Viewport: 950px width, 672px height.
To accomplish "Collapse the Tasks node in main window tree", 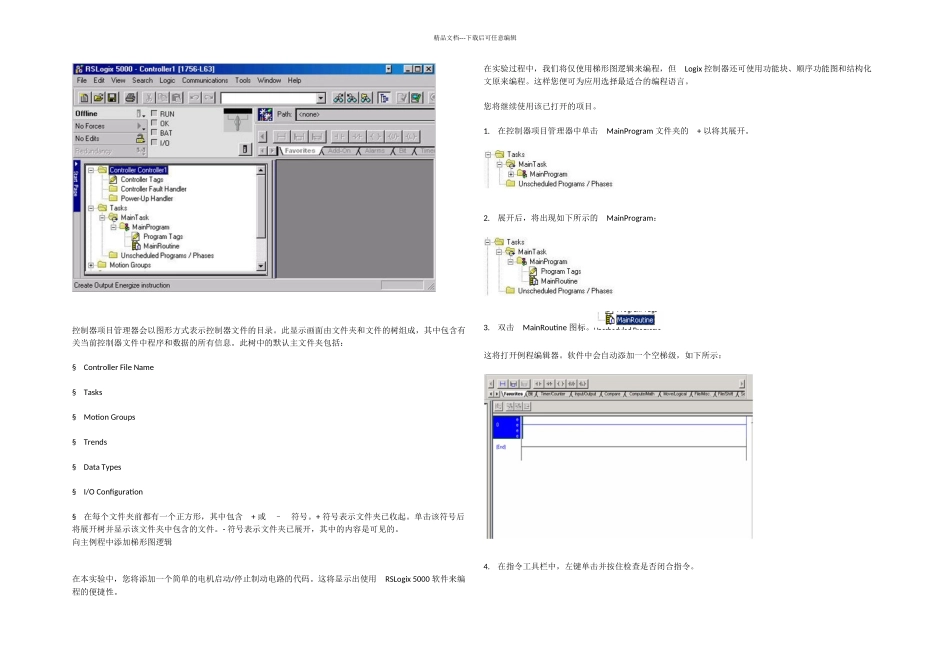I will 91,208.
